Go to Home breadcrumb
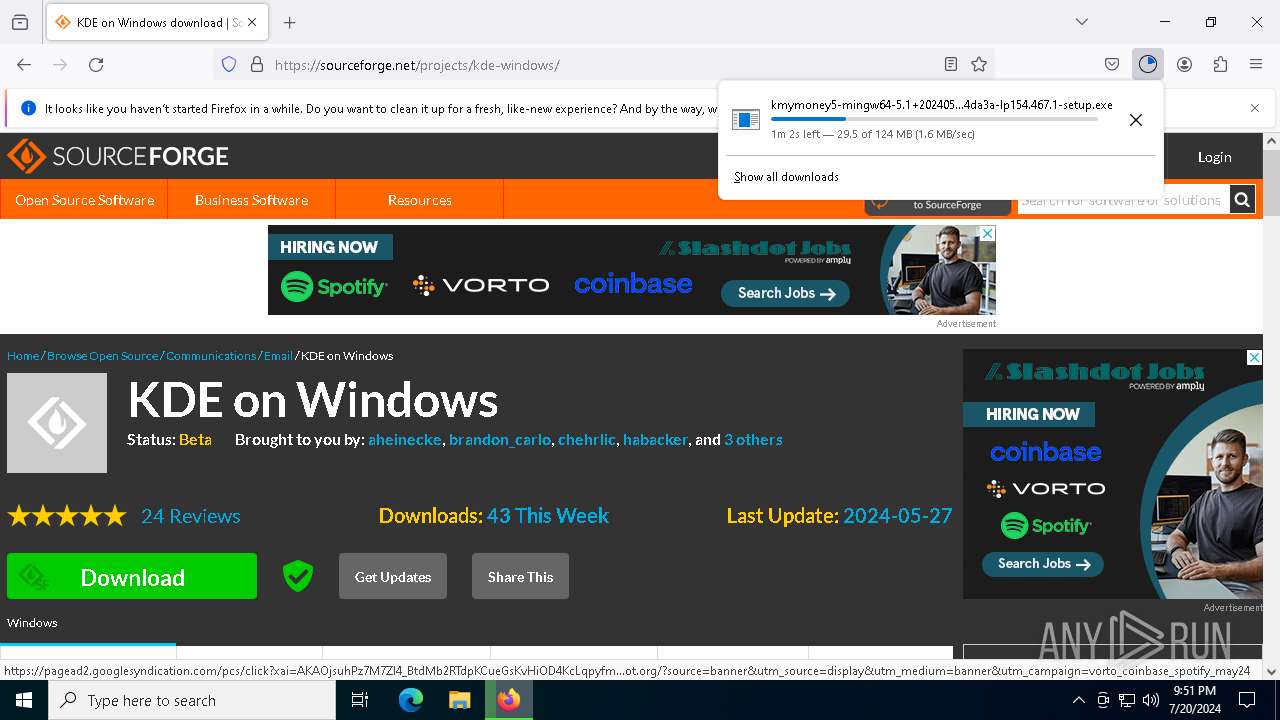Viewport: 1280px width, 720px height. tap(23, 356)
